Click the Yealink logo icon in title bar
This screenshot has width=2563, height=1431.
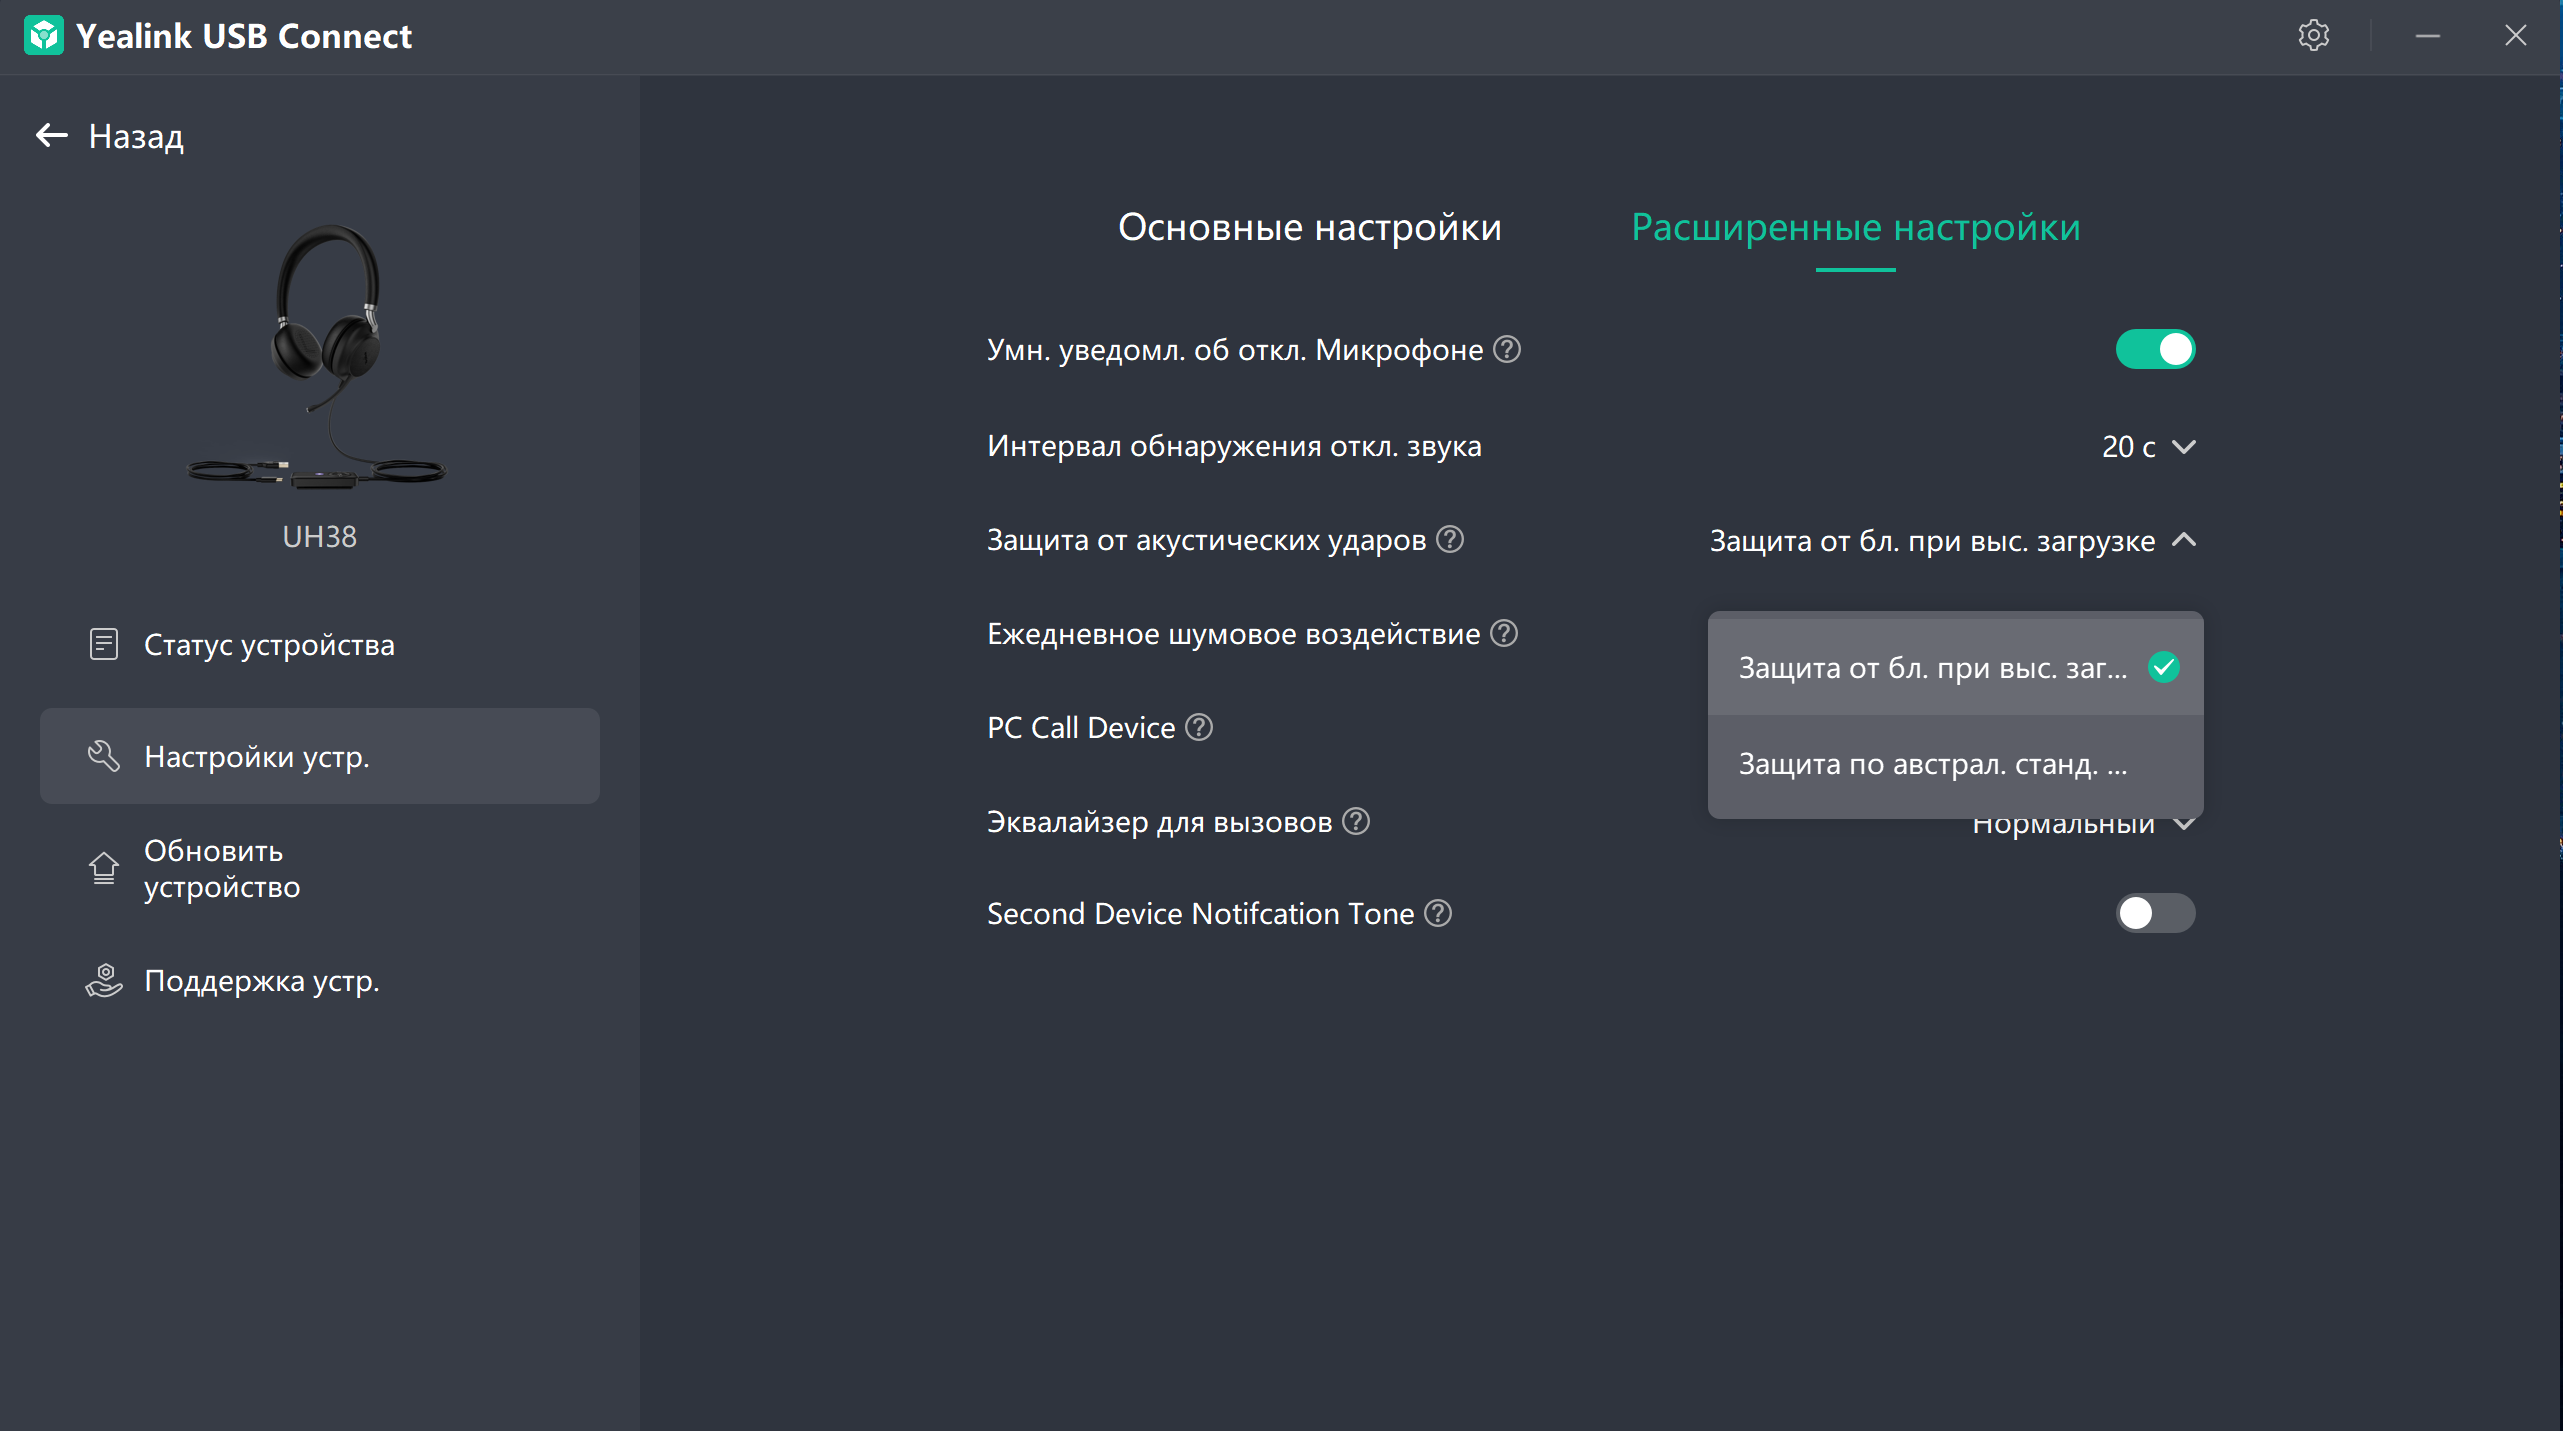click(x=44, y=36)
